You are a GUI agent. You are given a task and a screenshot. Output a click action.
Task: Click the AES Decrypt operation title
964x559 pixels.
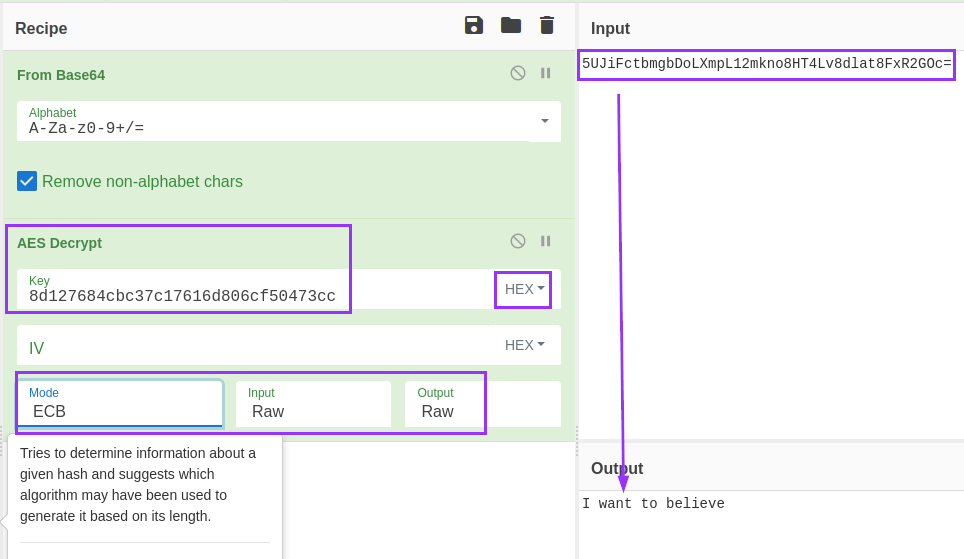tap(60, 243)
